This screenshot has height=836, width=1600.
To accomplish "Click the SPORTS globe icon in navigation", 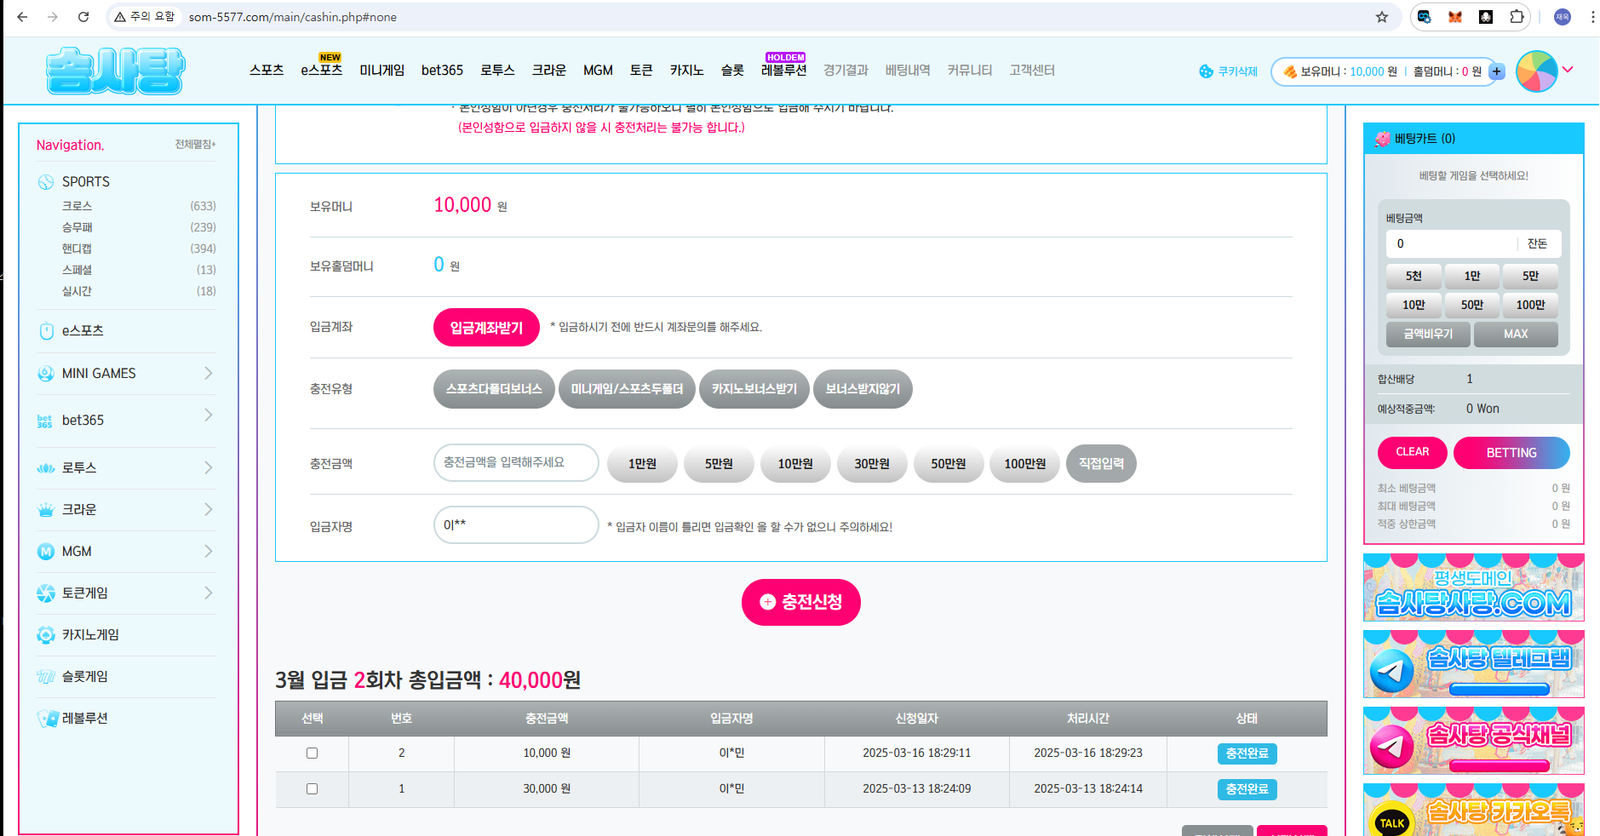I will coord(46,182).
